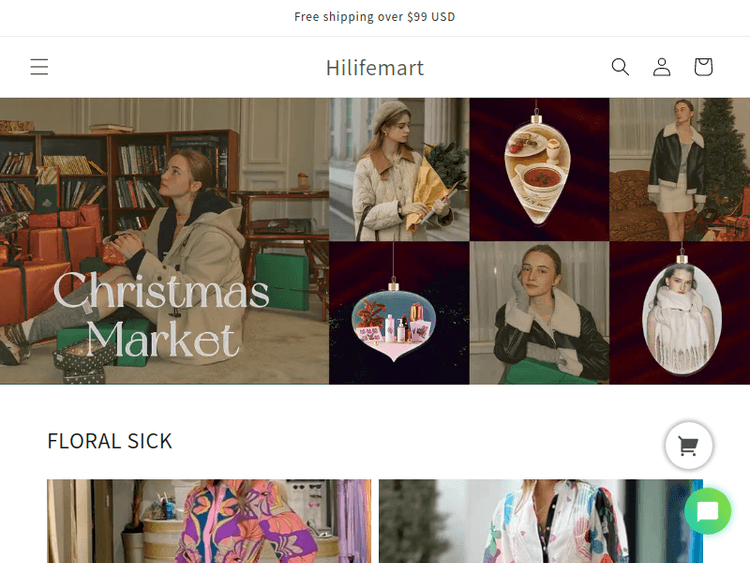Open the shopping bag in header

tap(703, 67)
